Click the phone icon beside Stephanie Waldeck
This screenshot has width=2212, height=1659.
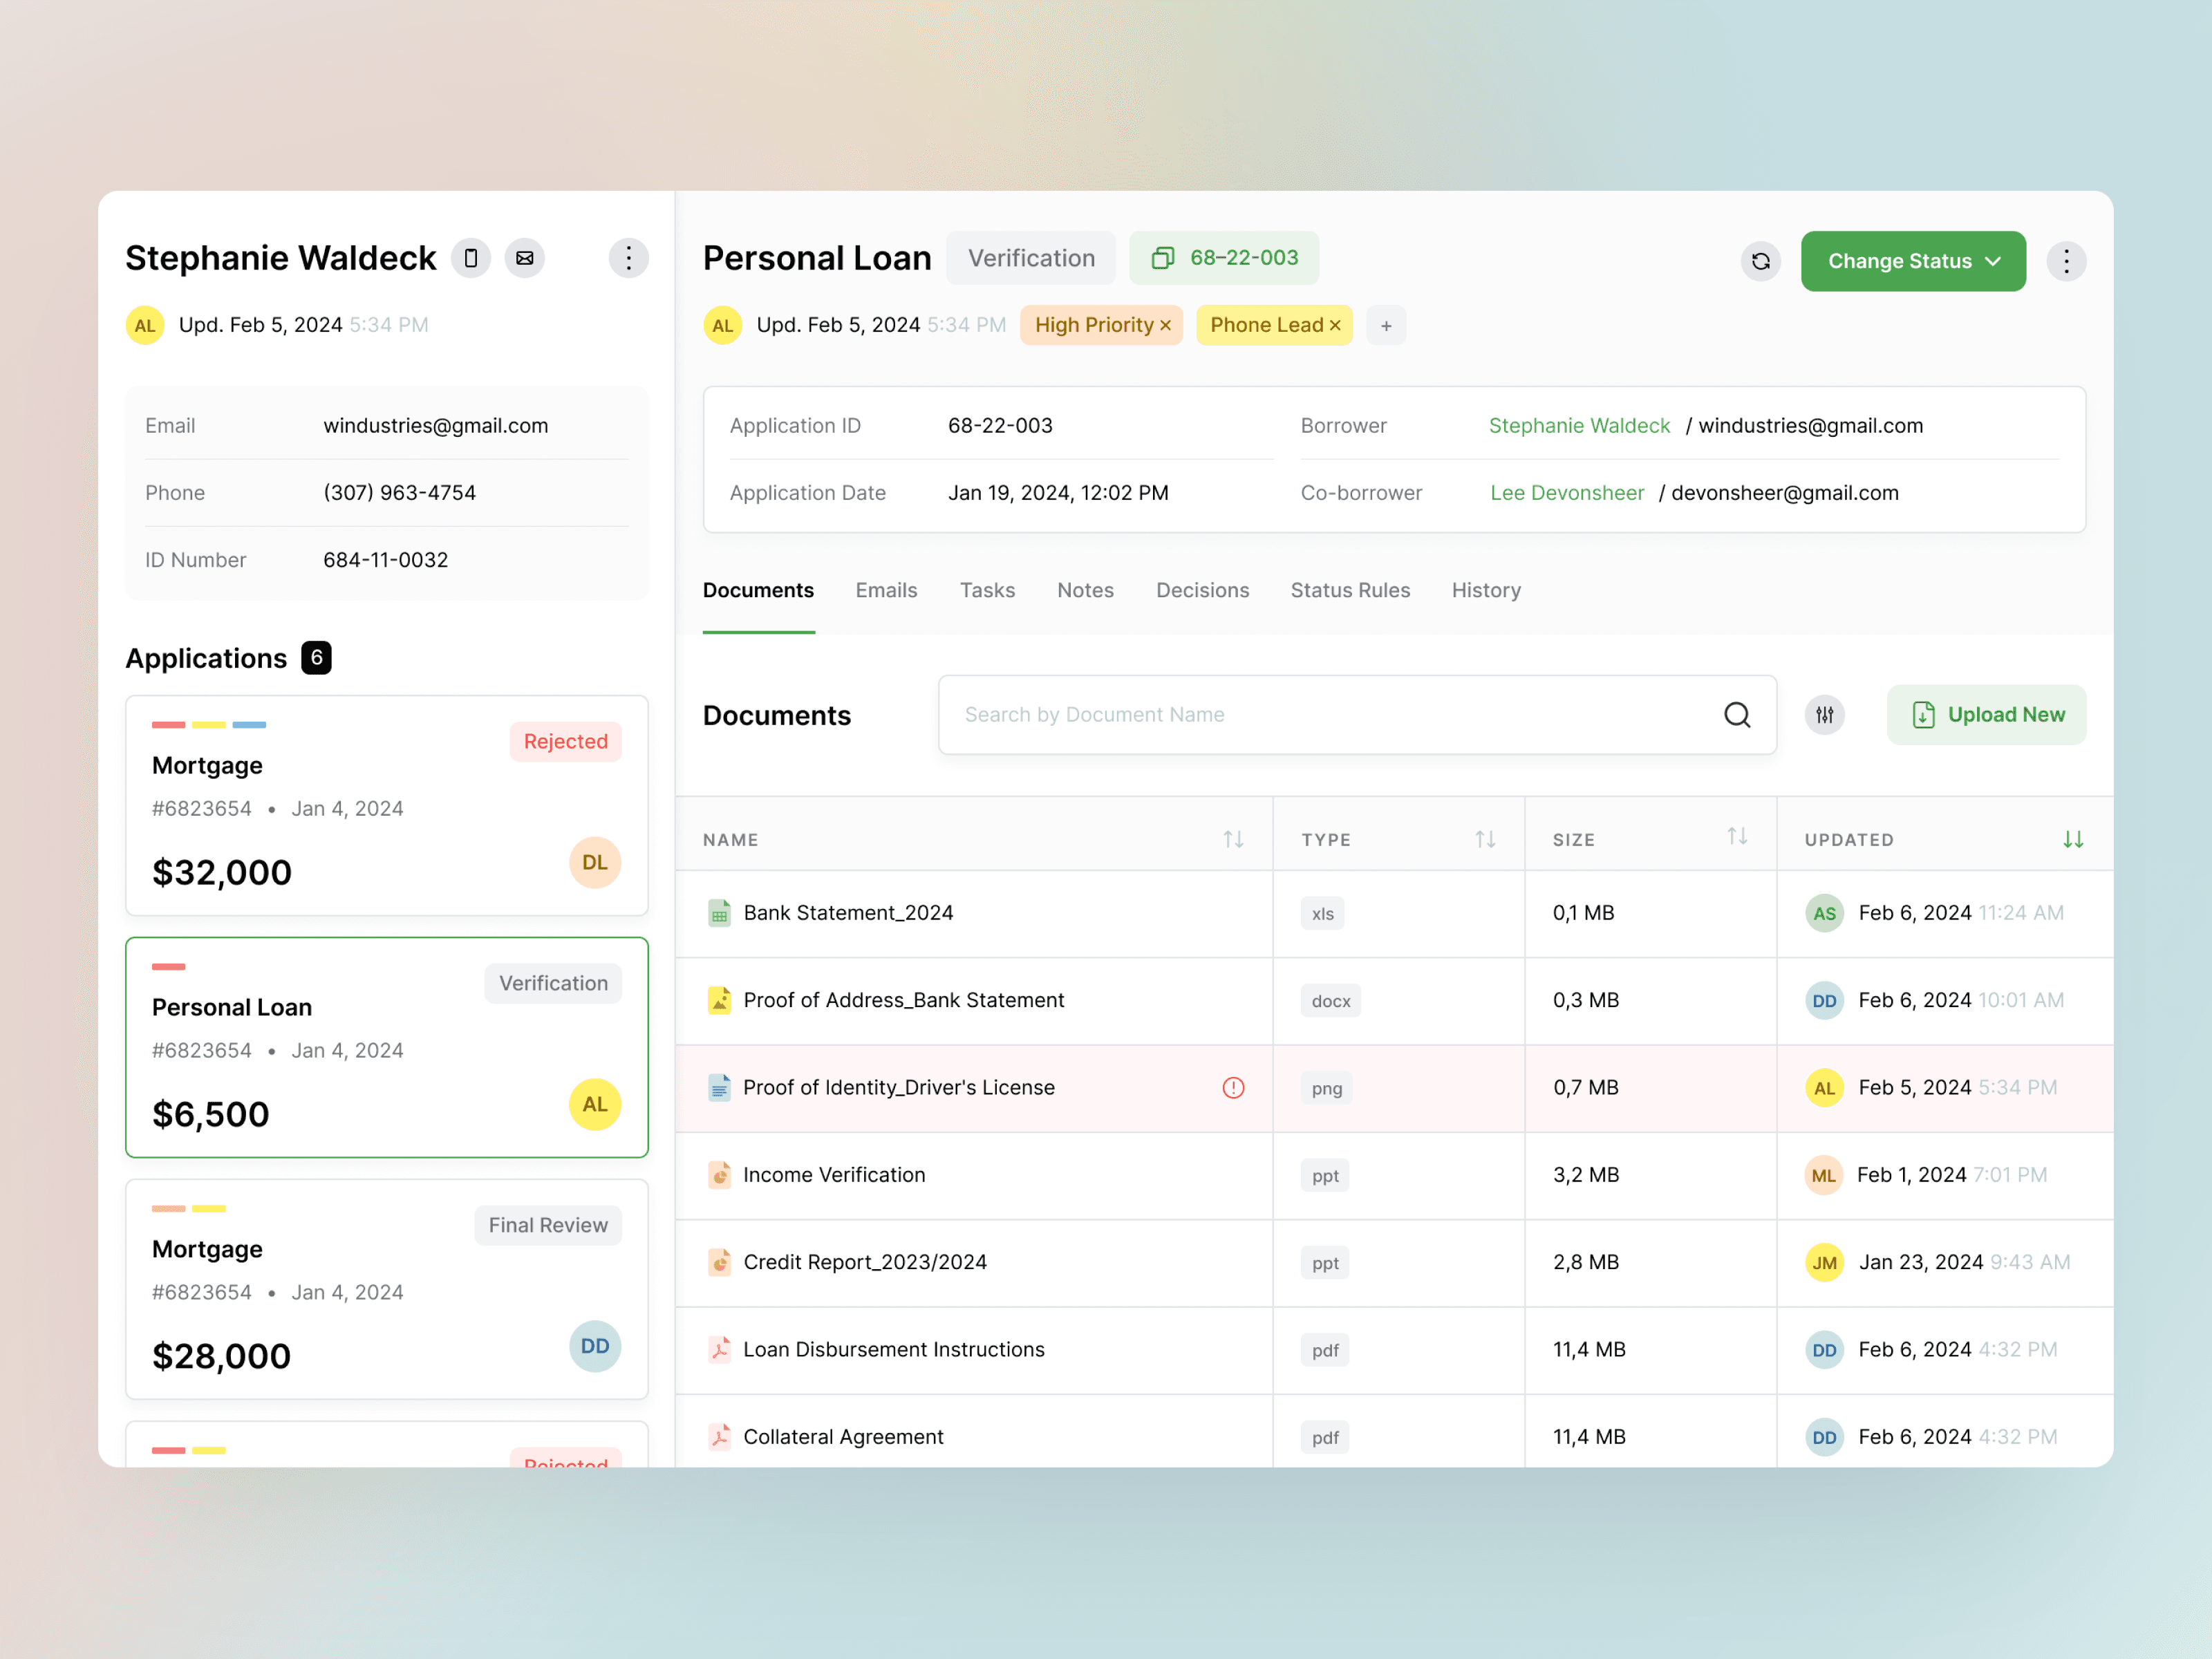(471, 259)
